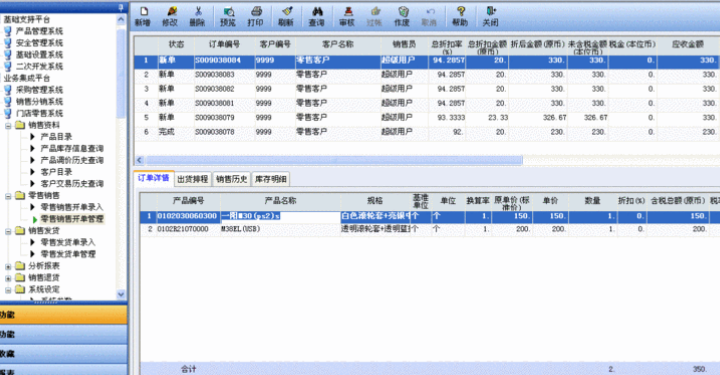720x375 pixels.
Task: Click the 客户名称 column header
Action: (338, 45)
